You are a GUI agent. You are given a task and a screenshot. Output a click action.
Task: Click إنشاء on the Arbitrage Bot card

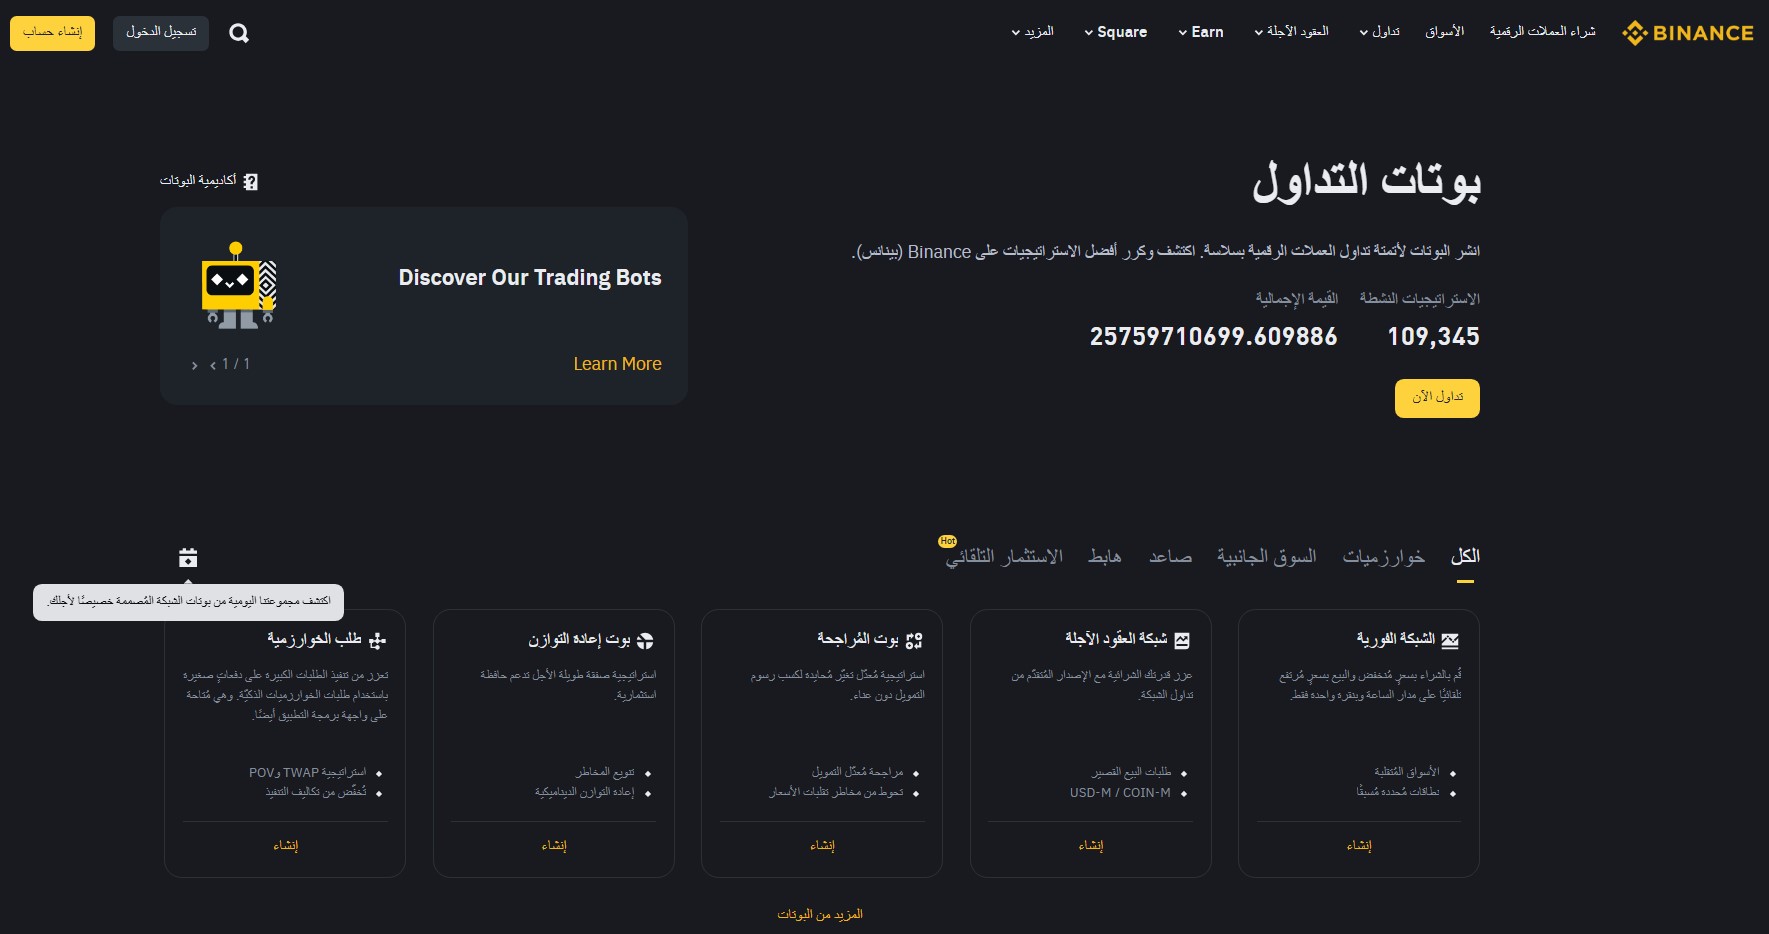822,846
